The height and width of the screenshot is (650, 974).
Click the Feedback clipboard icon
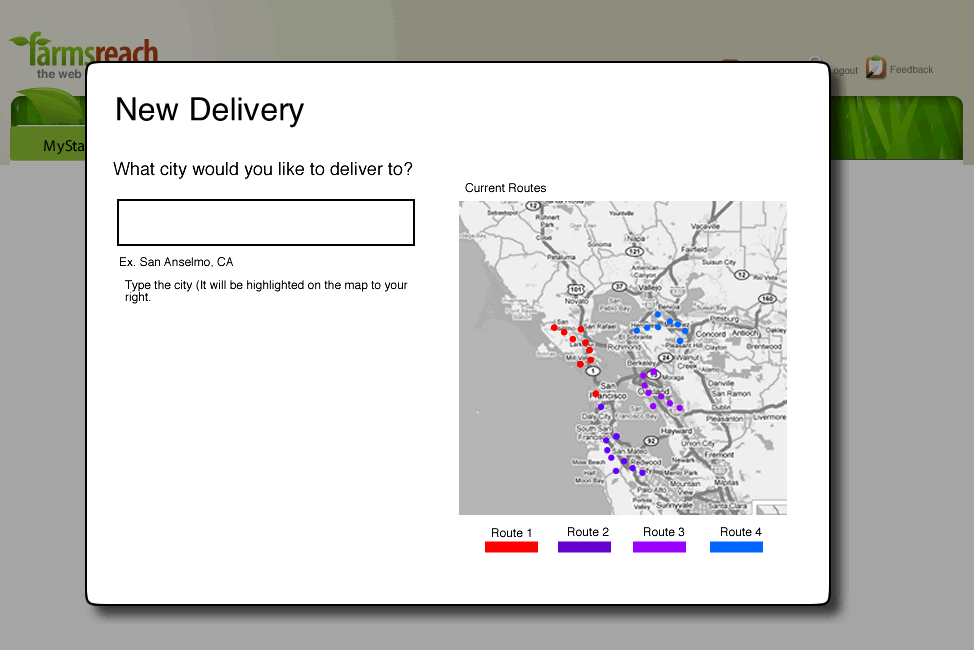[x=876, y=68]
